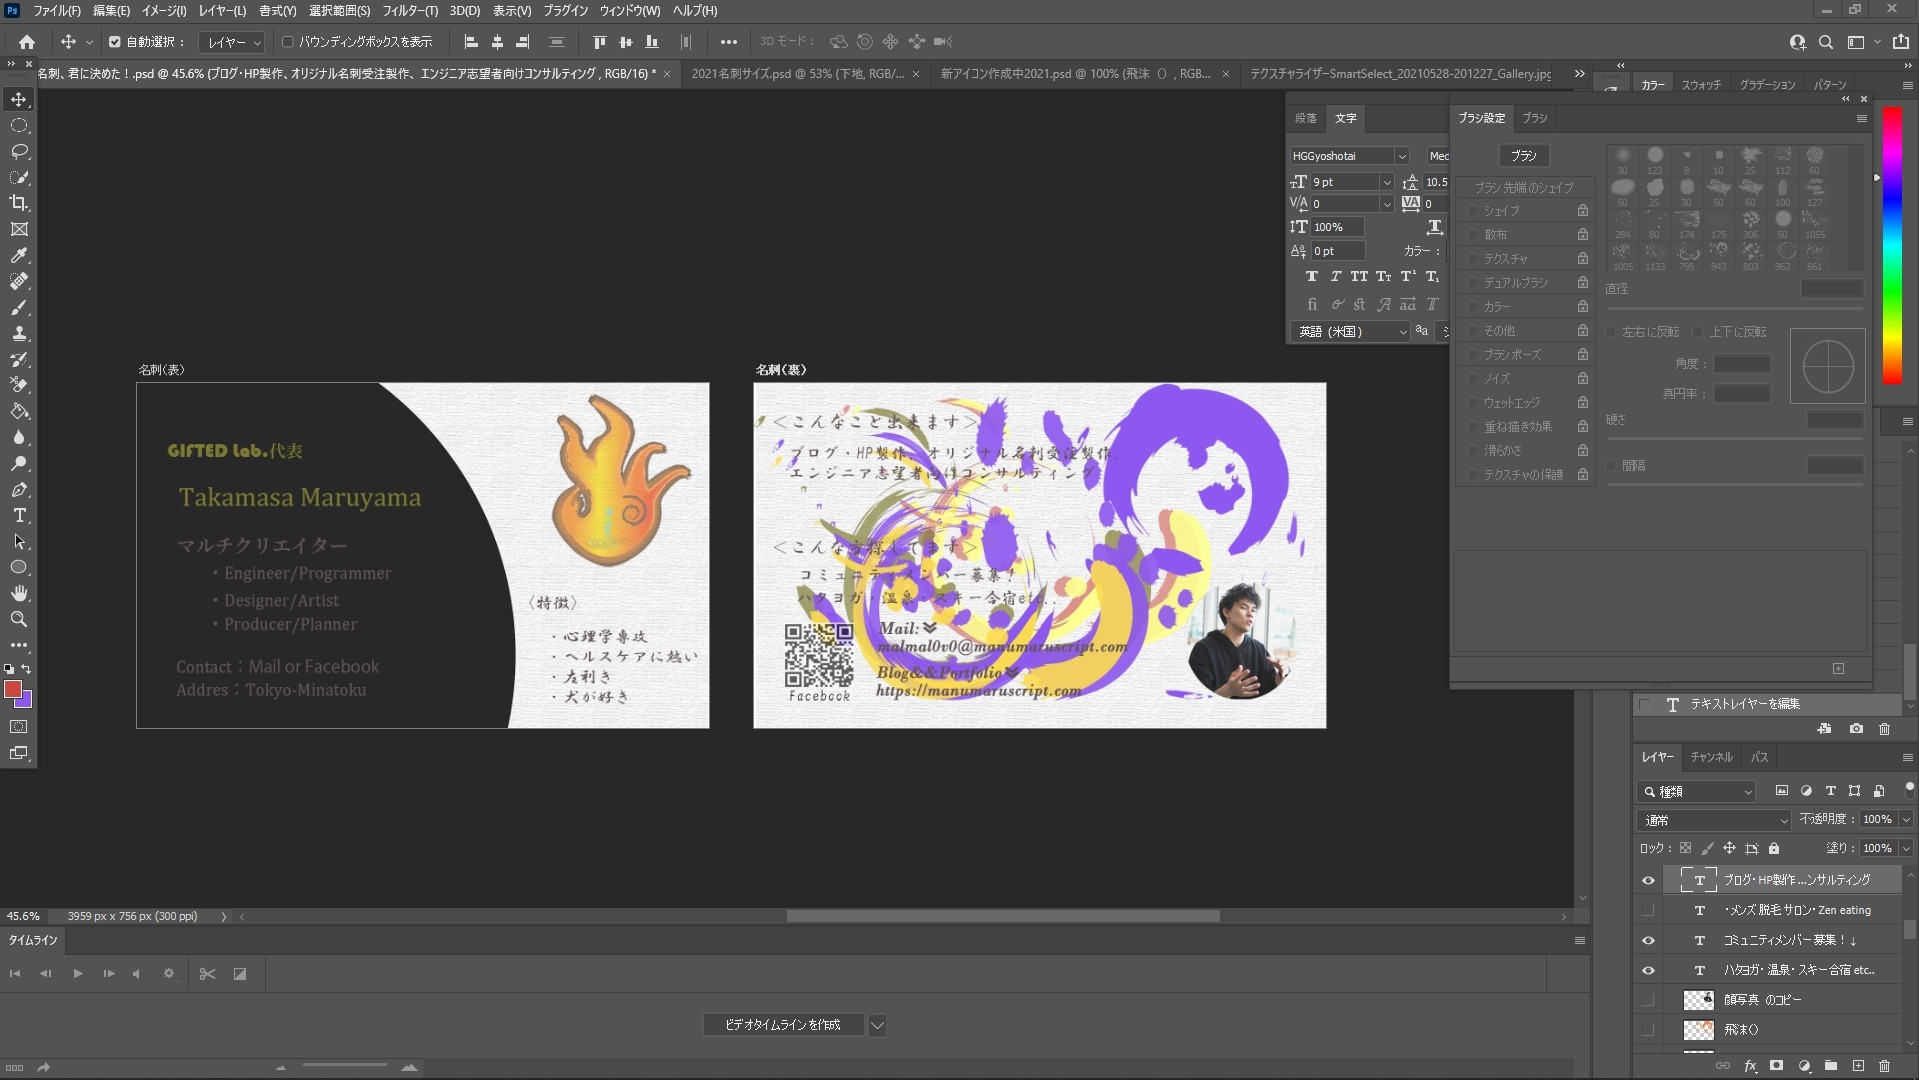Select the Move tool

[19, 99]
